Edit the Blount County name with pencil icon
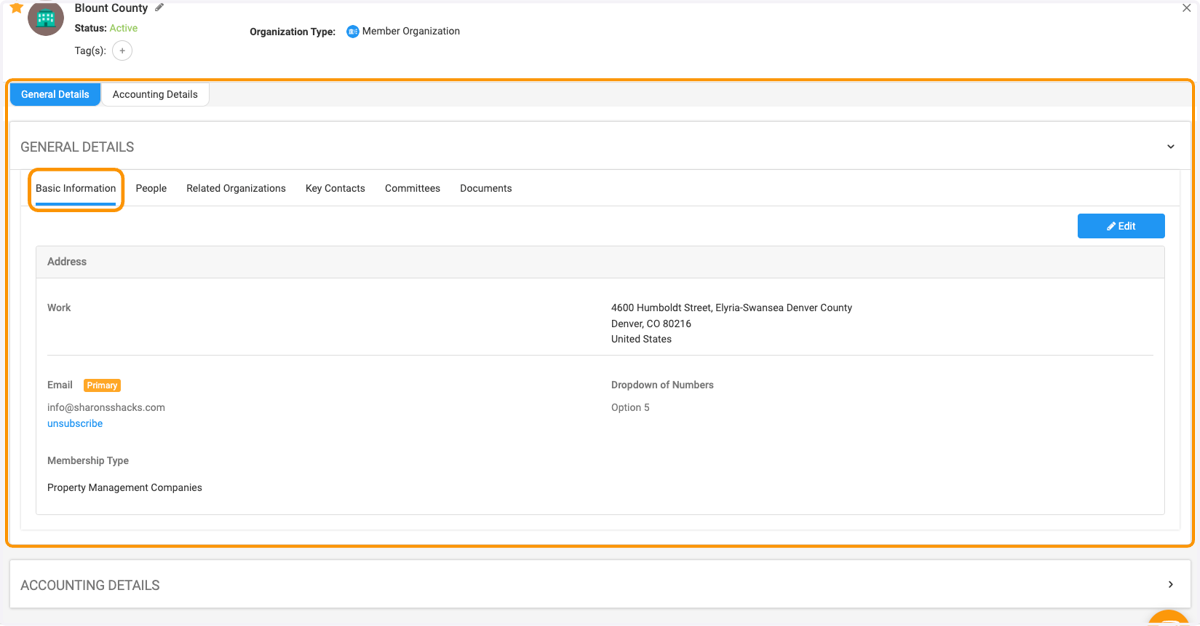 [160, 8]
